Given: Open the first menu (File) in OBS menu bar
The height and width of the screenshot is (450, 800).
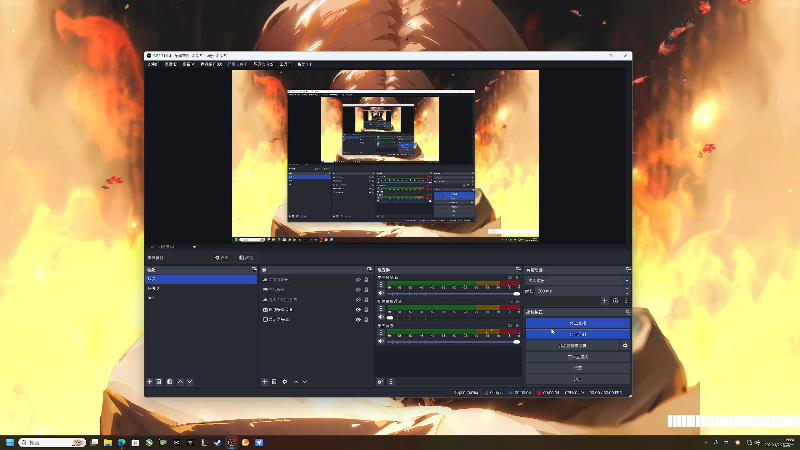Looking at the screenshot, I should pyautogui.click(x=153, y=64).
